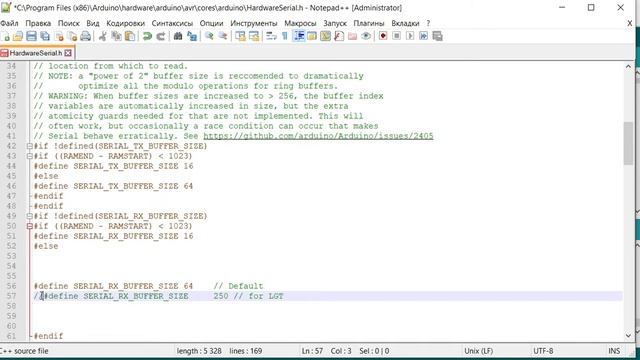The image size is (640, 360).
Task: Toggle show all characters pilcrow icon
Action: pyautogui.click(x=285, y=36)
